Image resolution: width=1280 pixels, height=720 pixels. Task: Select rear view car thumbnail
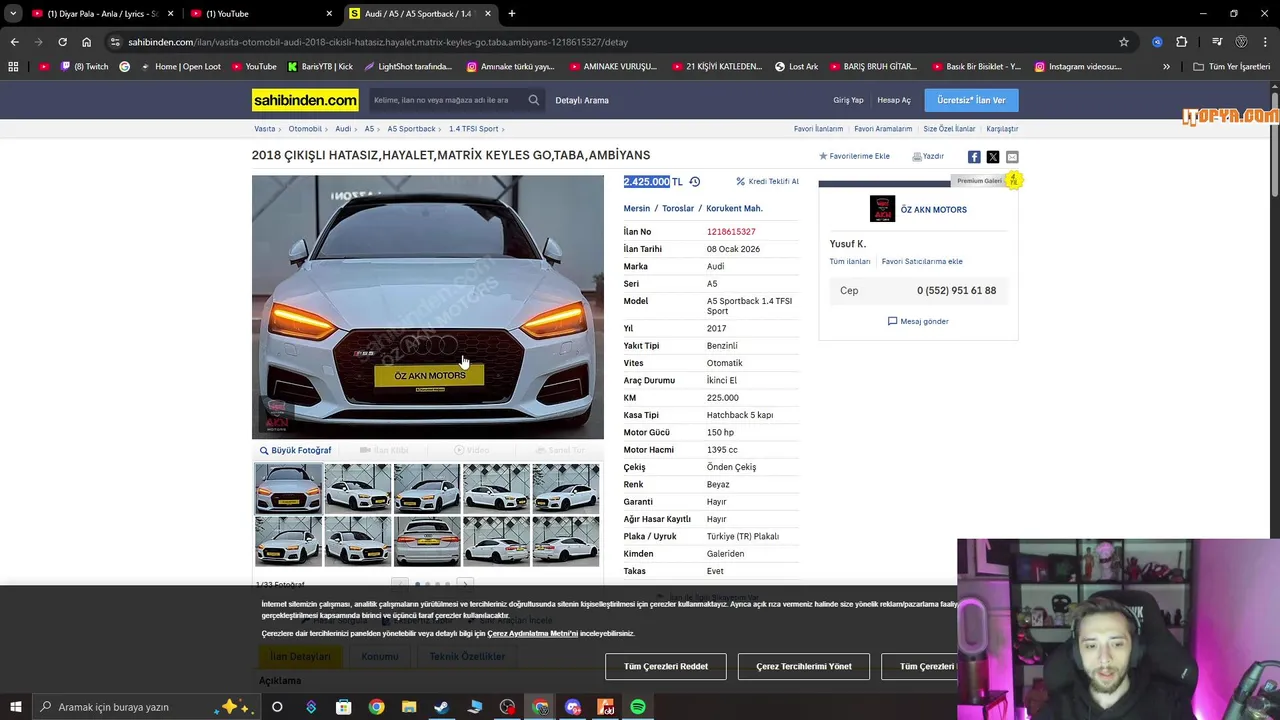point(427,541)
